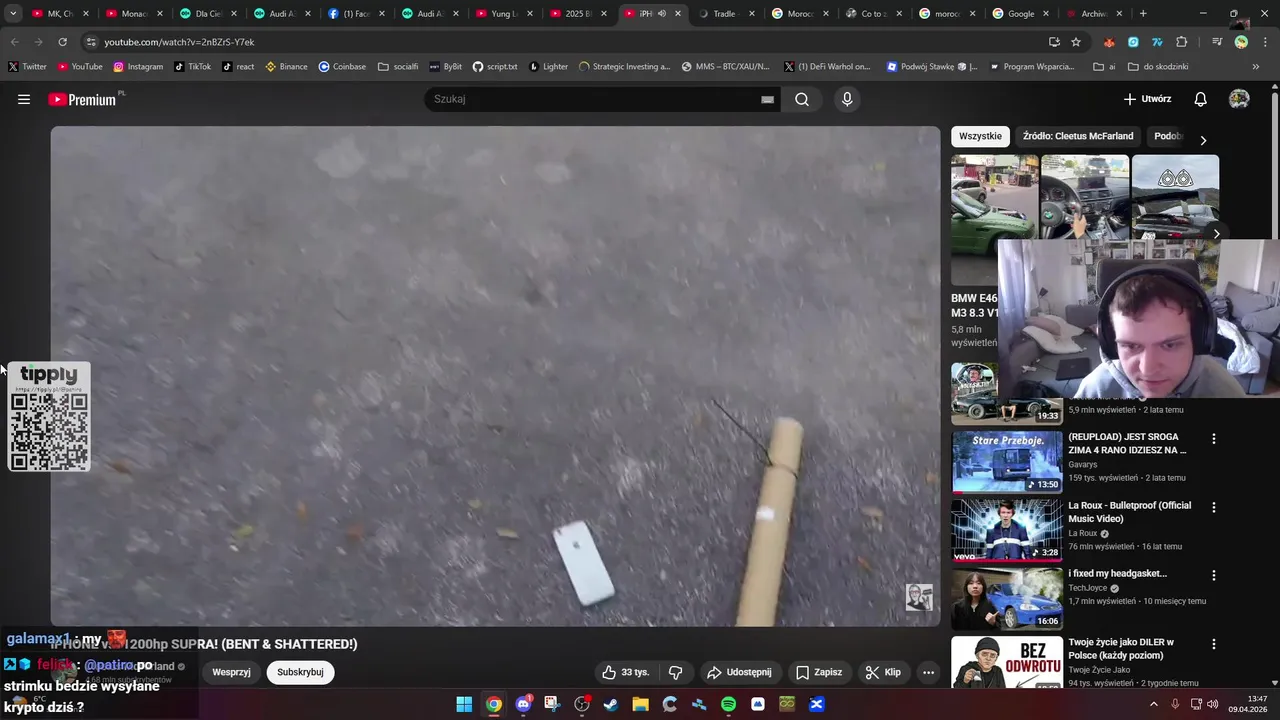The width and height of the screenshot is (1280, 720).
Task: Open Discord from the taskbar
Action: 523,704
